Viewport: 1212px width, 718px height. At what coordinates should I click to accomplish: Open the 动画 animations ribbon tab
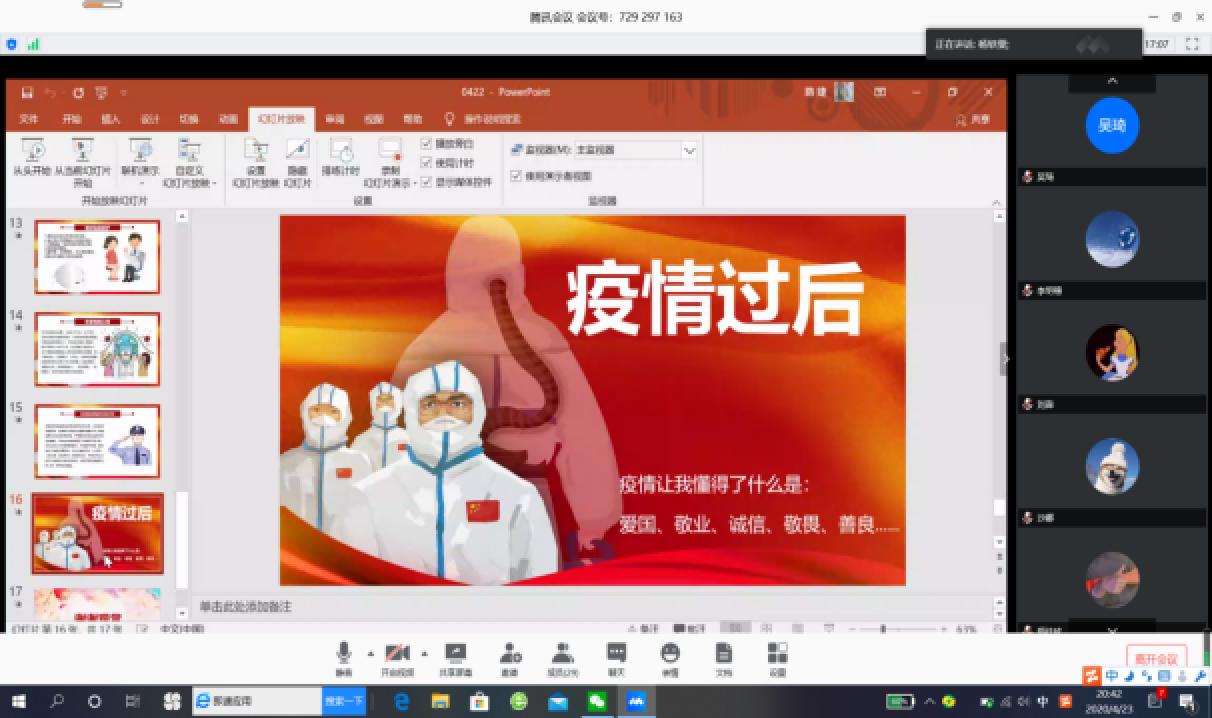[x=228, y=119]
